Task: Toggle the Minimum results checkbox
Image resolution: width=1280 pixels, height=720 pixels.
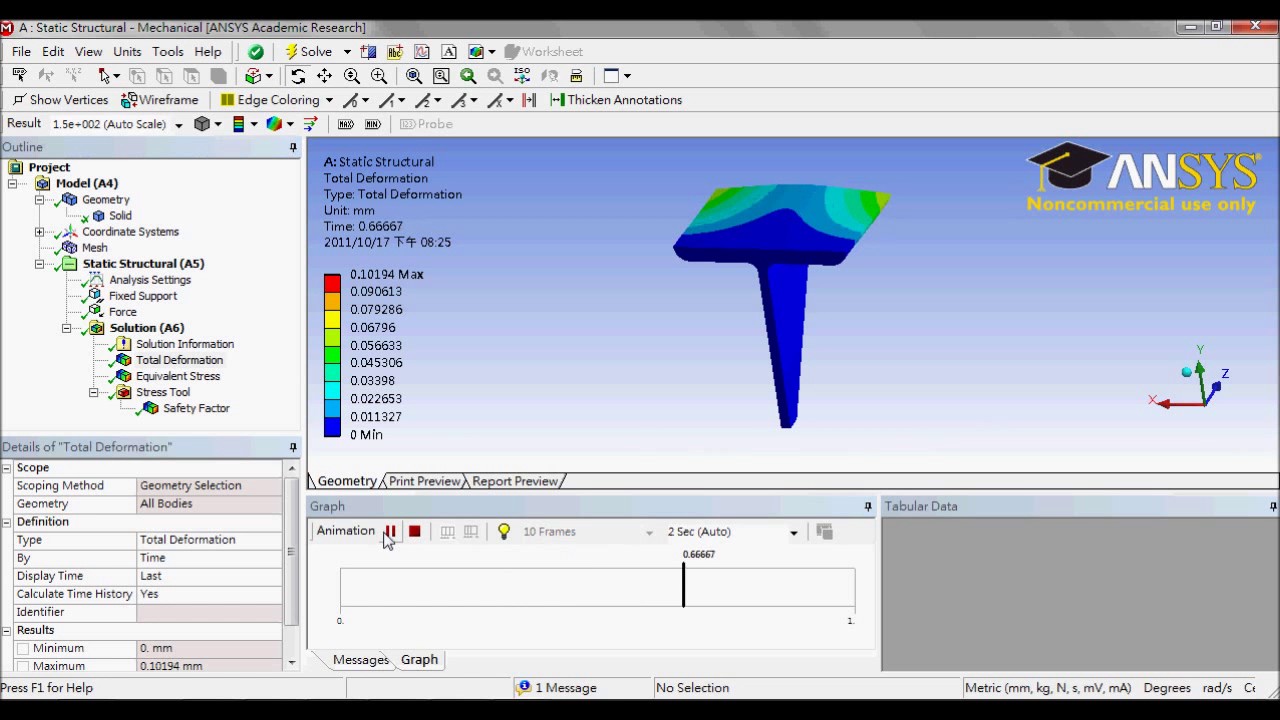Action: click(x=23, y=649)
